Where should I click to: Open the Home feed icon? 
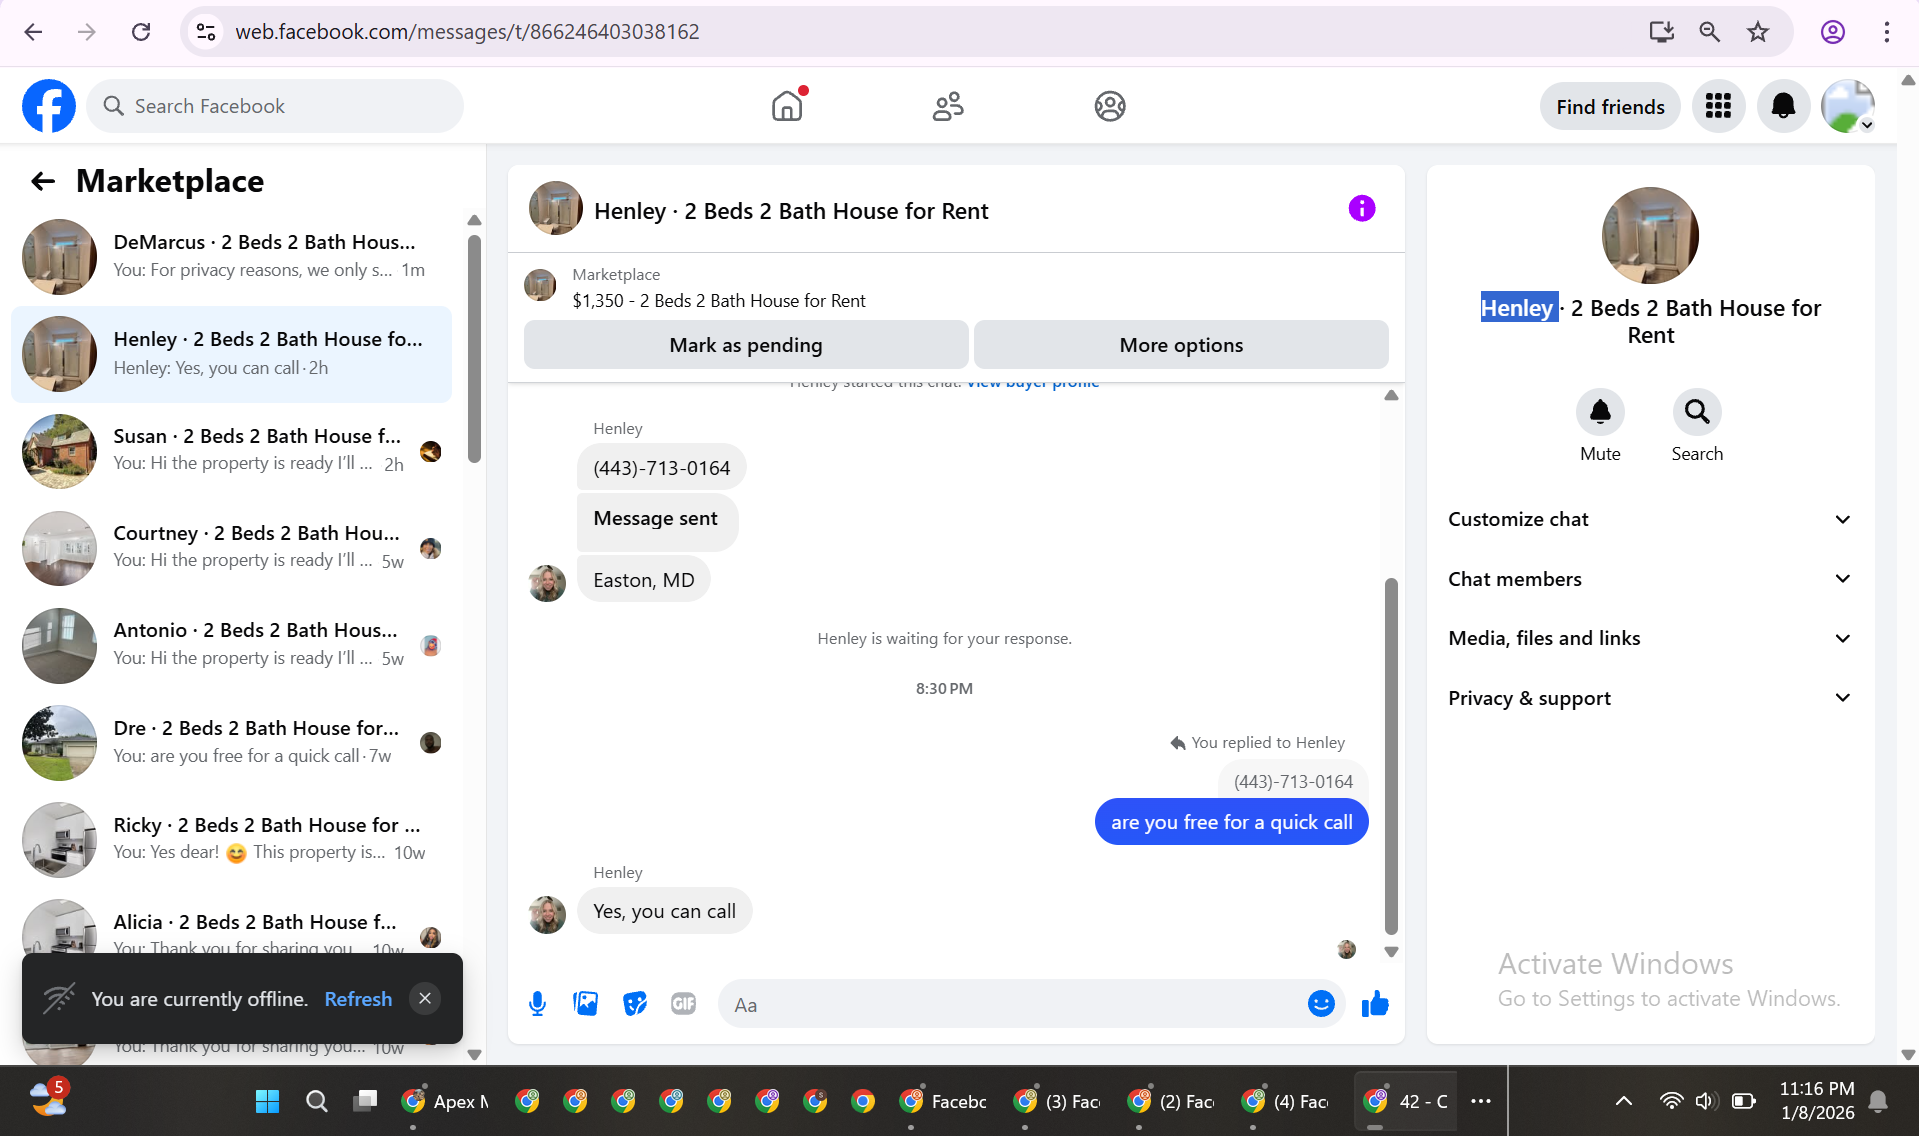787,106
